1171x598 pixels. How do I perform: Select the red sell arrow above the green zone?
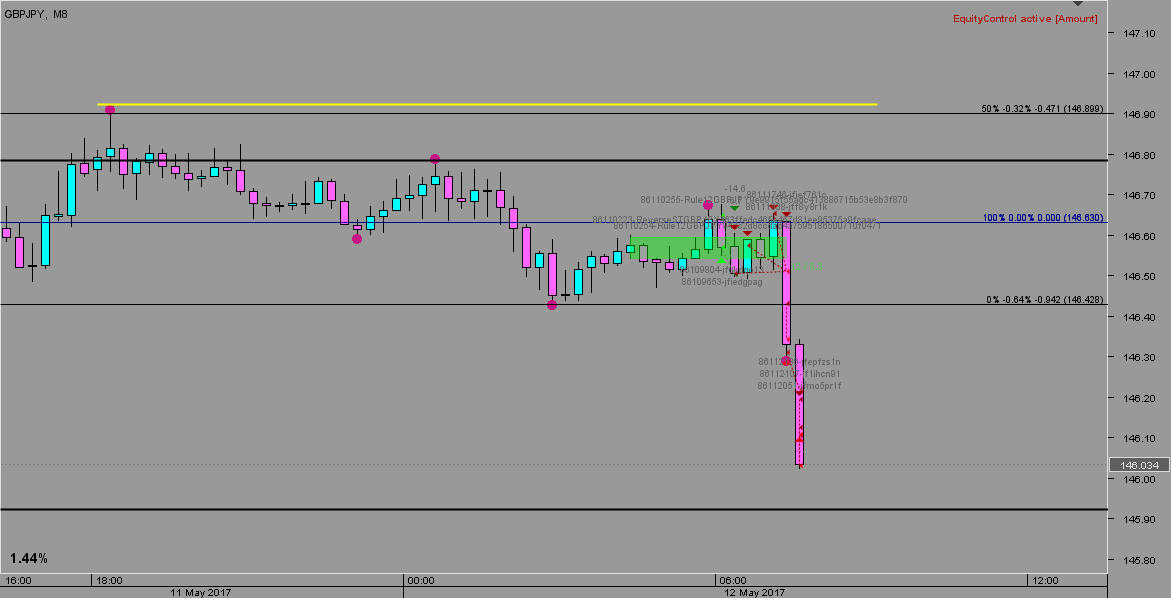pyautogui.click(x=747, y=231)
